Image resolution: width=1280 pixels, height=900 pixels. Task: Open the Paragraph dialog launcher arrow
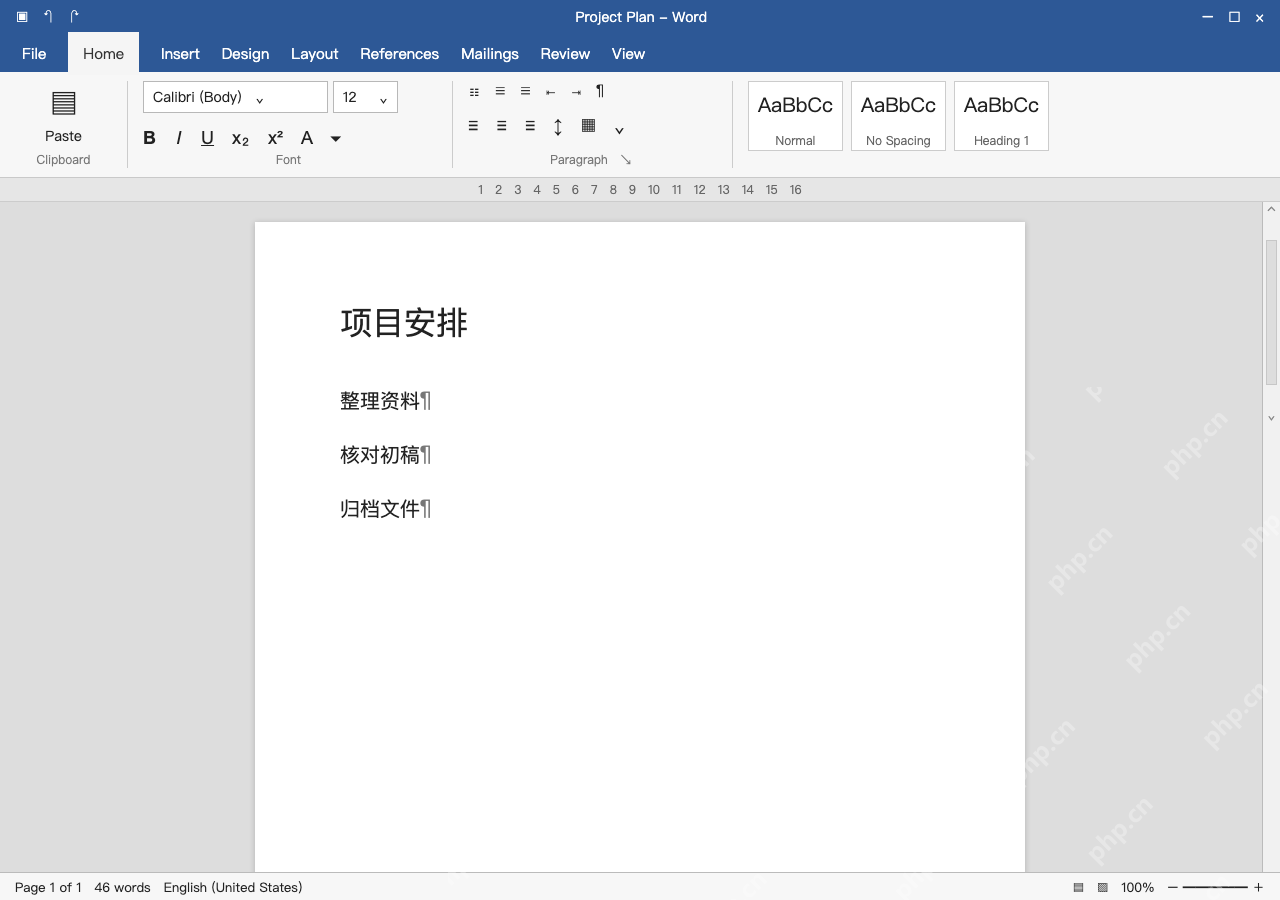click(x=626, y=160)
